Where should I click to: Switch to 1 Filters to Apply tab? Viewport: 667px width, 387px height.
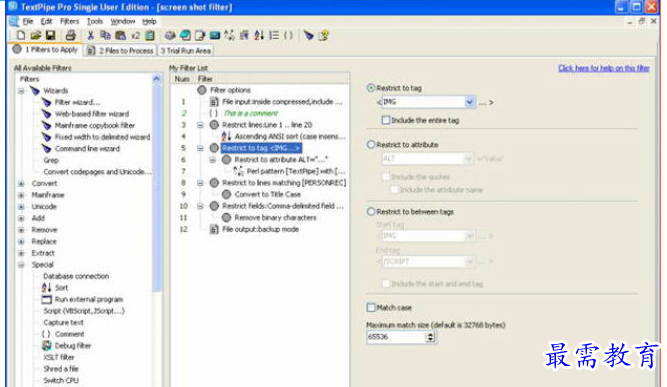pyautogui.click(x=46, y=50)
